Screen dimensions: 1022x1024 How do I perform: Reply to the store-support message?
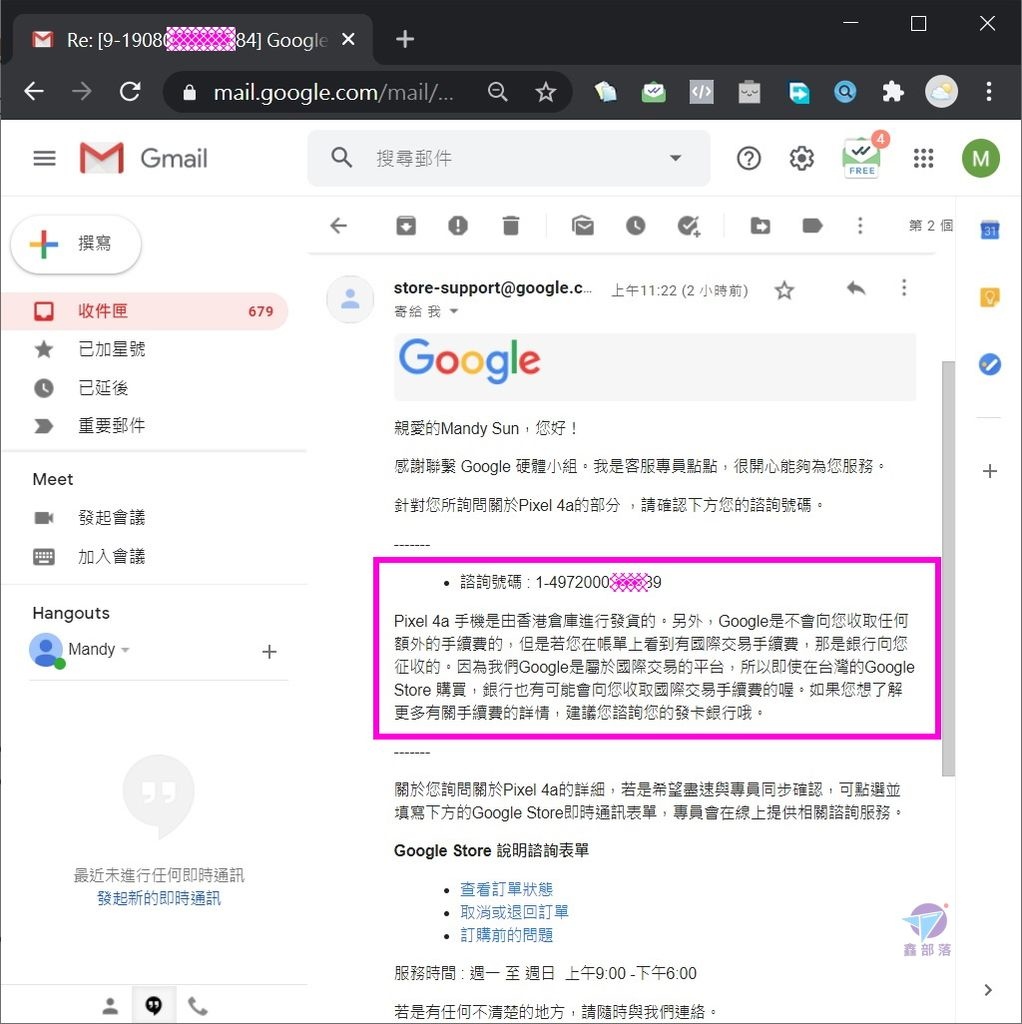click(855, 288)
